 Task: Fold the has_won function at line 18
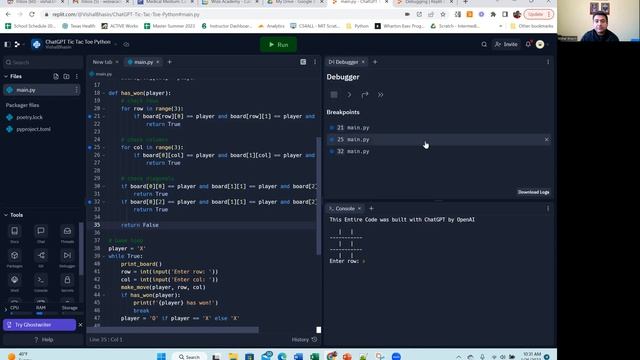coord(104,93)
